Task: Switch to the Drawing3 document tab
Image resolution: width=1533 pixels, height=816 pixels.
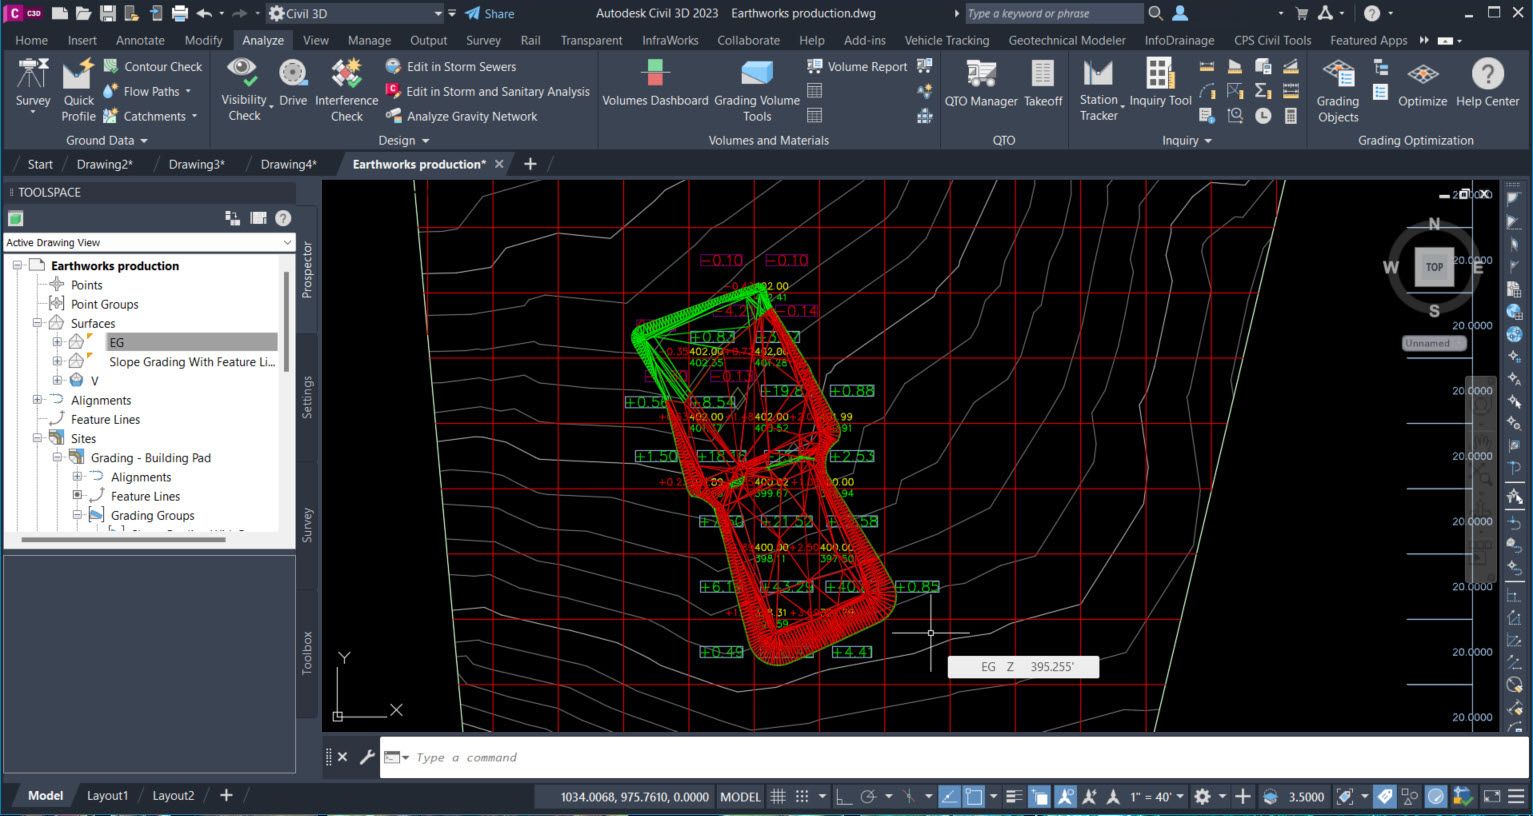Action: 196,164
